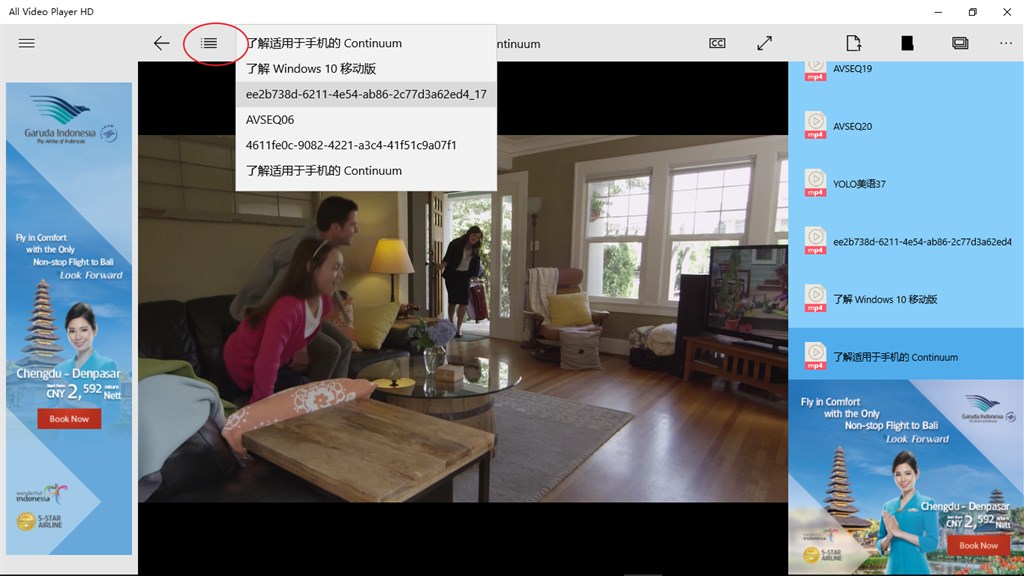The height and width of the screenshot is (576, 1024).
Task: Click mp4 icon beside 了解 Windows 10 移动版
Action: (x=815, y=298)
